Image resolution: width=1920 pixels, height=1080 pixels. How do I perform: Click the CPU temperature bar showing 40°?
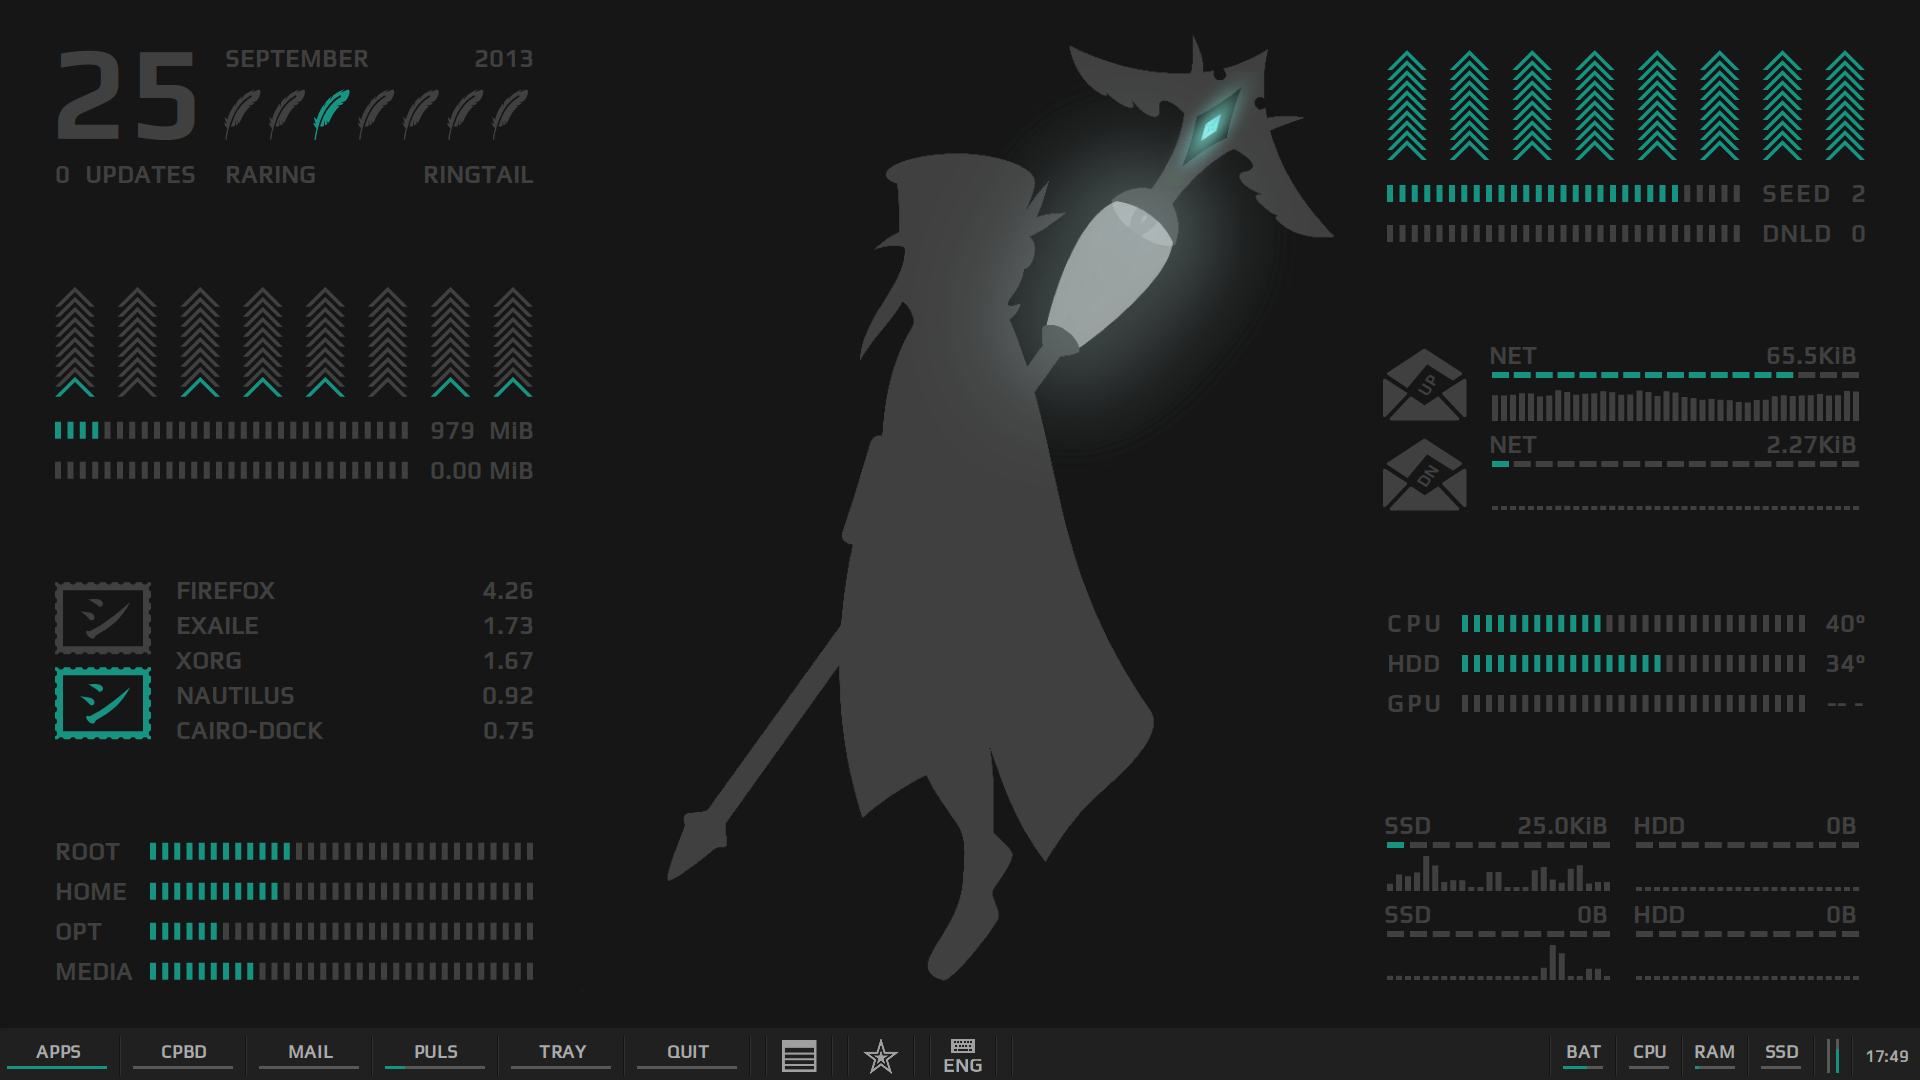click(x=1633, y=624)
